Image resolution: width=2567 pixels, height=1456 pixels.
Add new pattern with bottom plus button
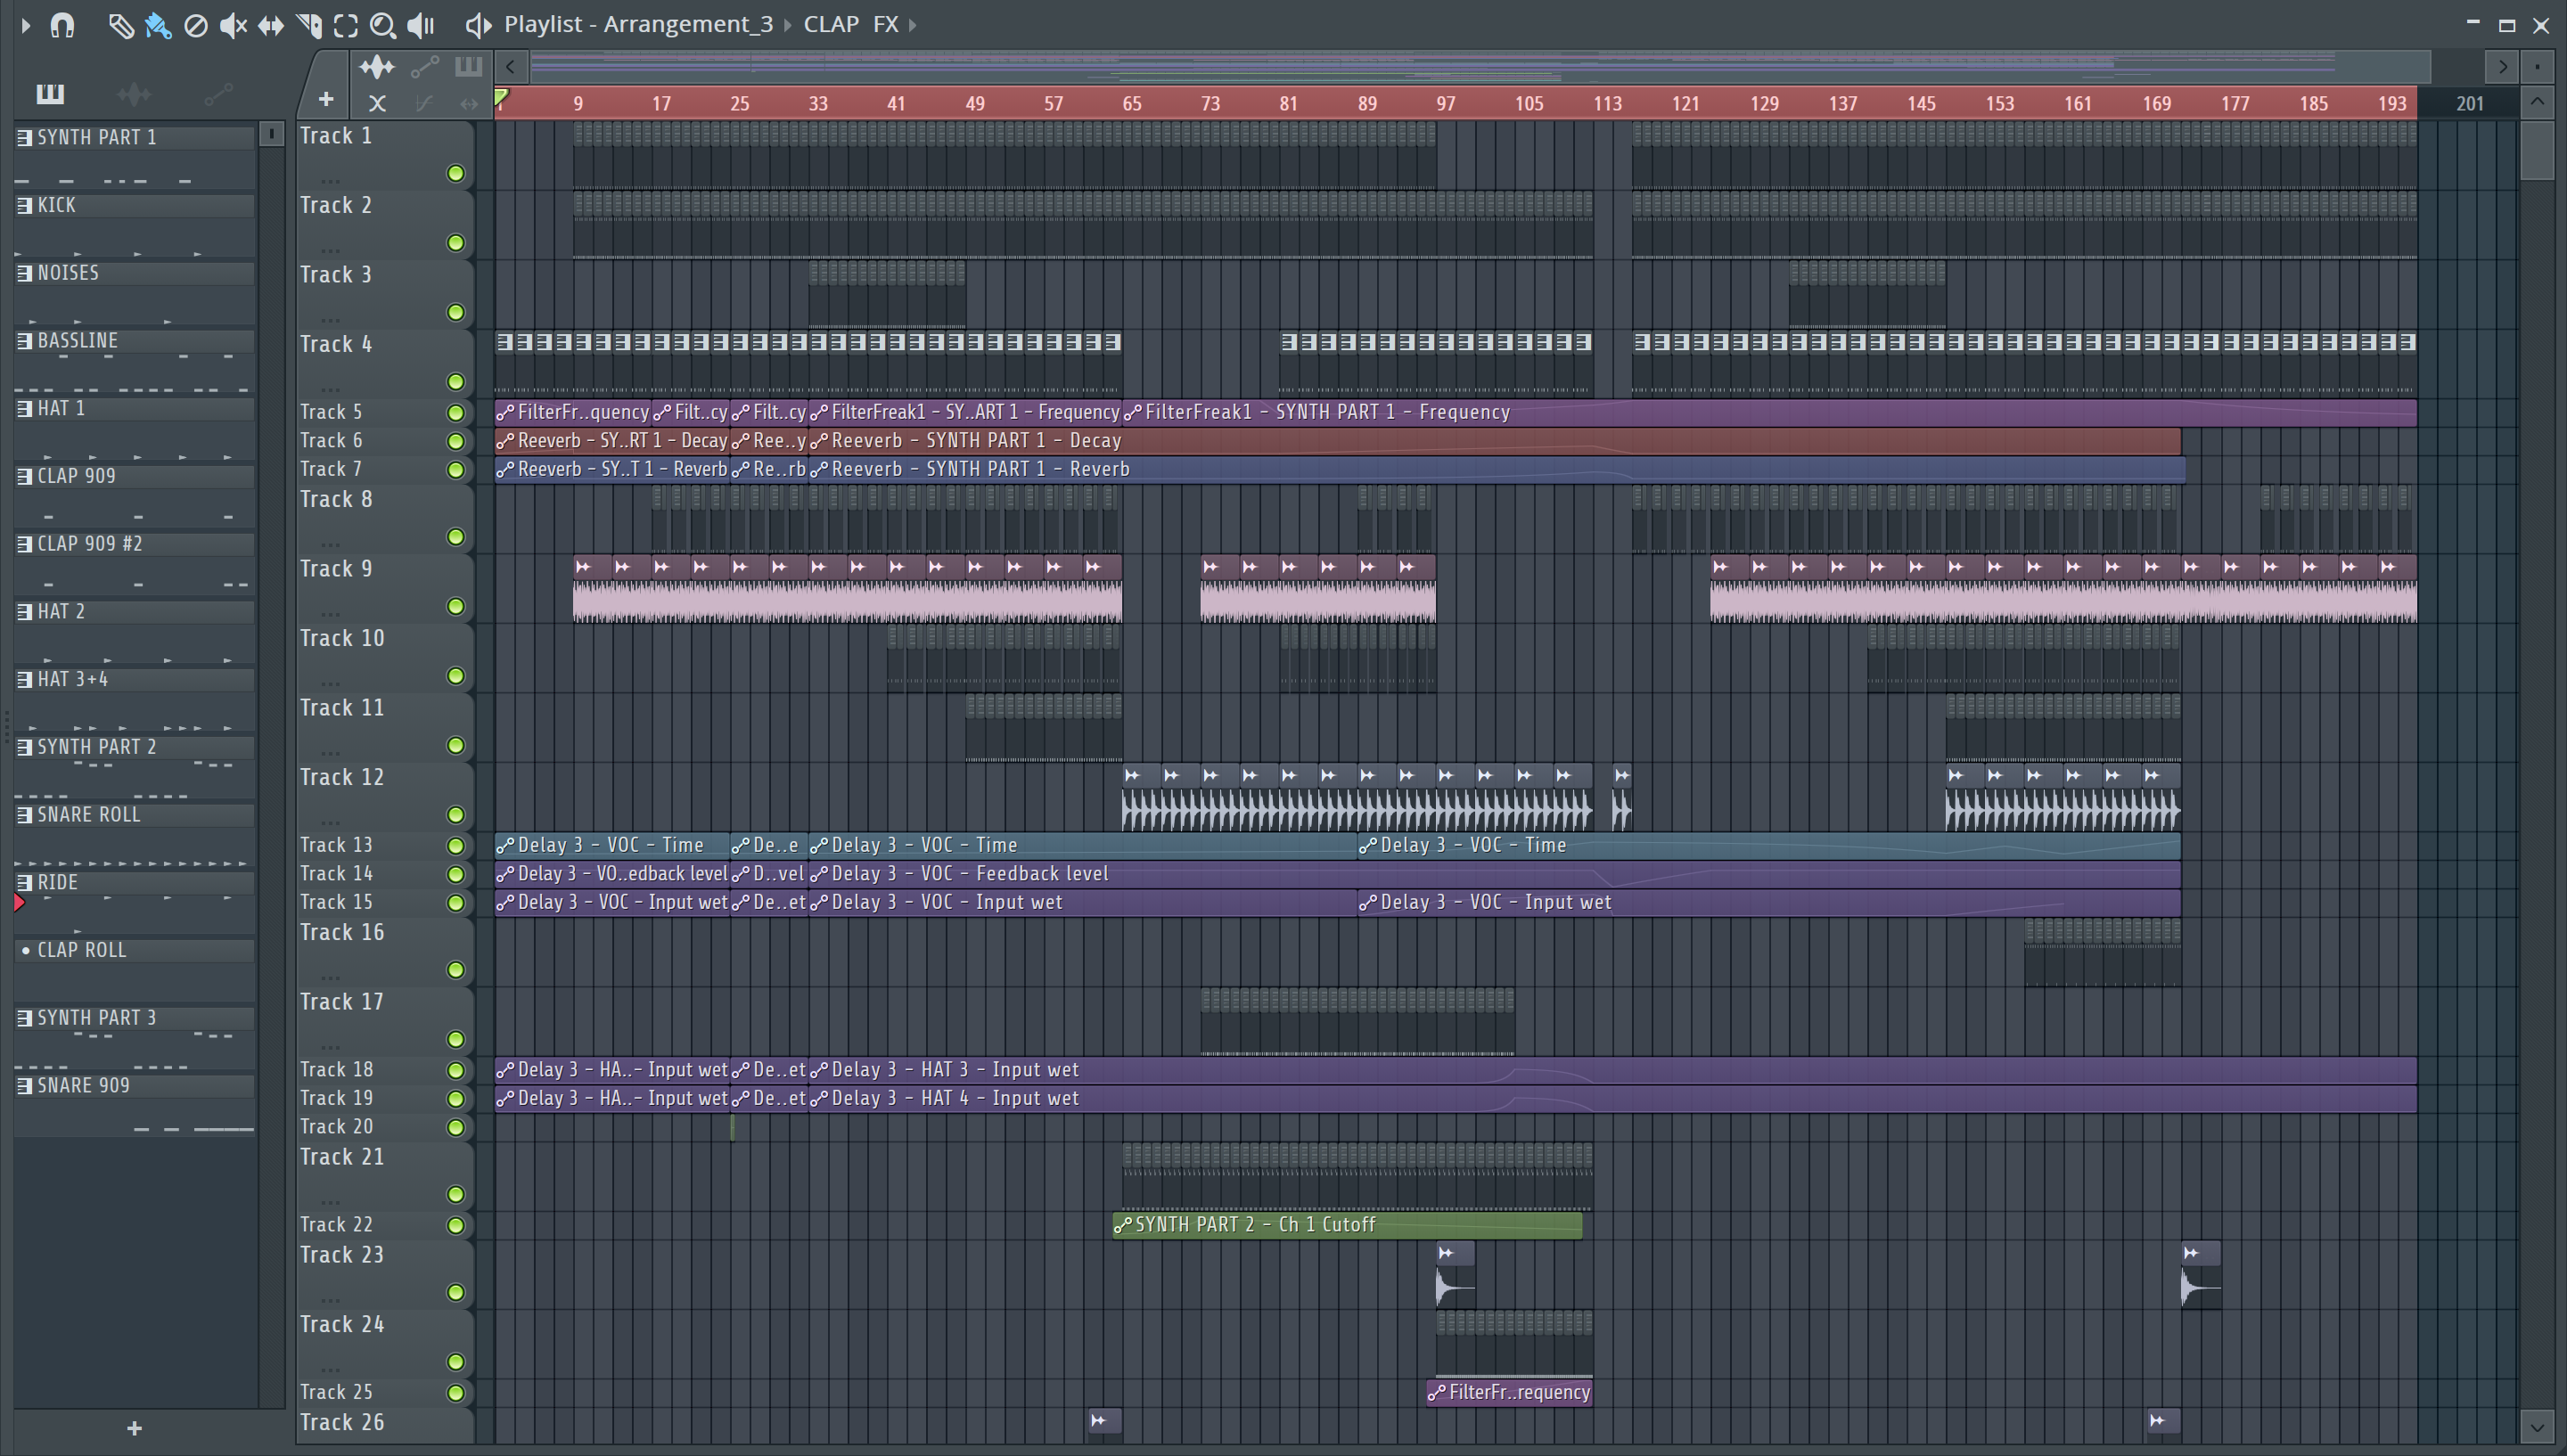[135, 1428]
